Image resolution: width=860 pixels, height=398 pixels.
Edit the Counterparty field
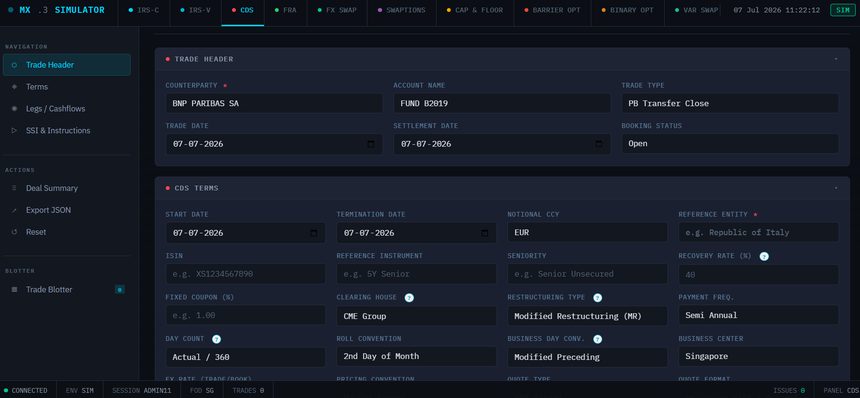274,103
